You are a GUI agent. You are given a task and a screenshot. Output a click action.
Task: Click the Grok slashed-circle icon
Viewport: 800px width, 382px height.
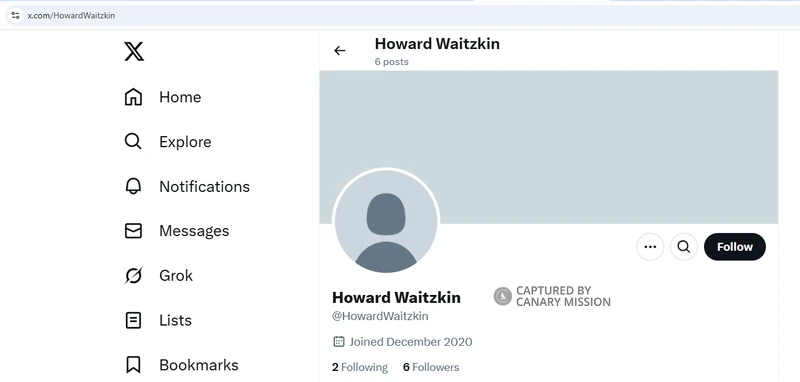coord(133,275)
